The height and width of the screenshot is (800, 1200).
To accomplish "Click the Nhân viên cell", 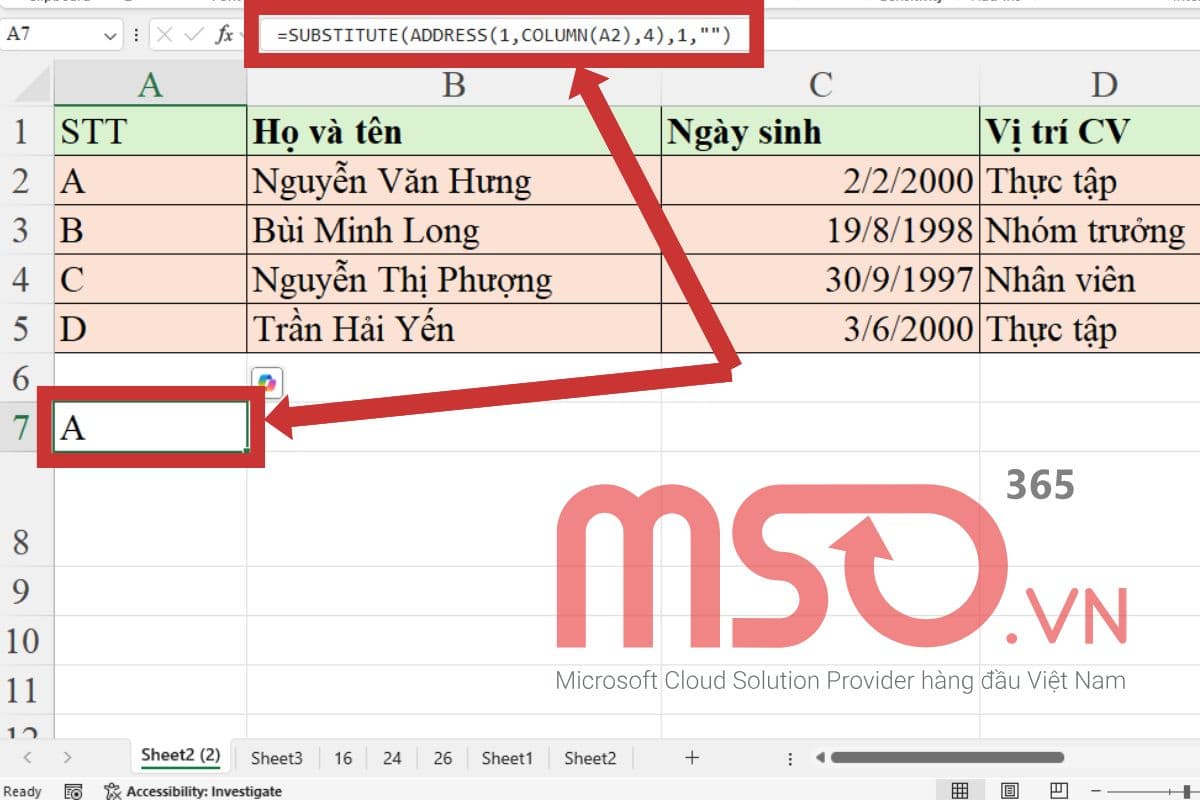I will click(1090, 279).
